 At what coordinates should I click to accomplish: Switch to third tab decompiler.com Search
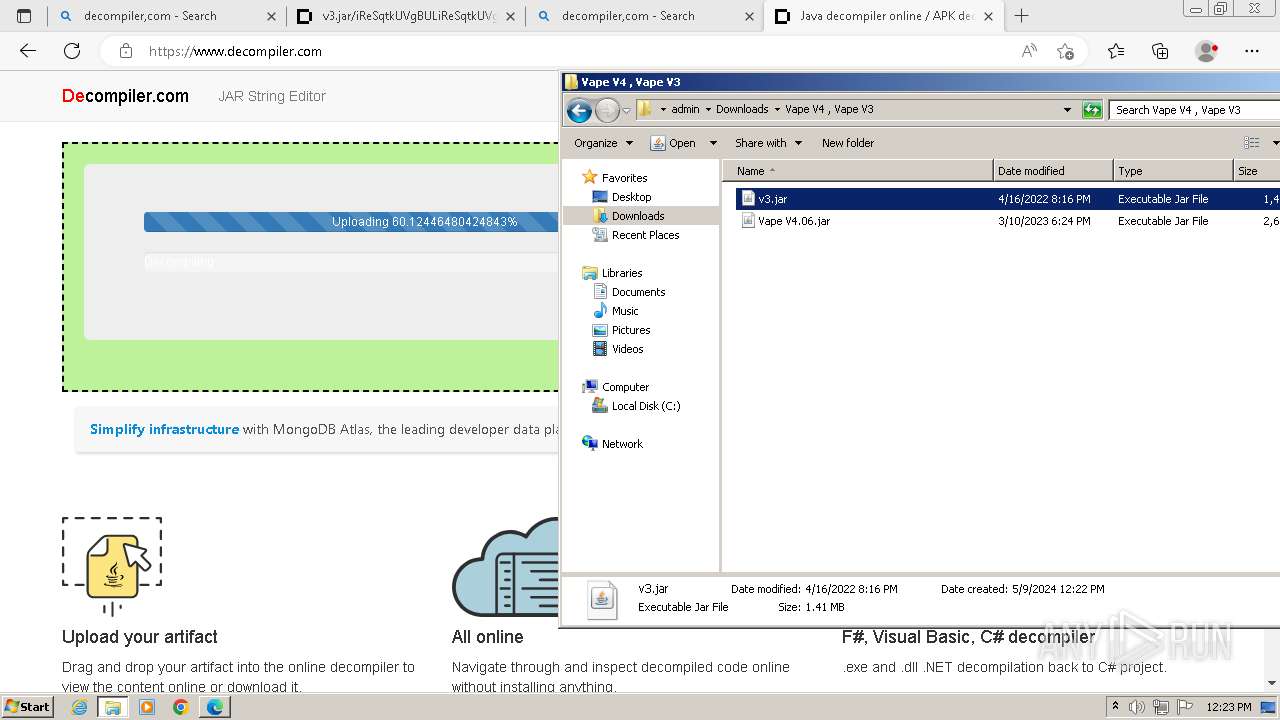click(x=644, y=16)
